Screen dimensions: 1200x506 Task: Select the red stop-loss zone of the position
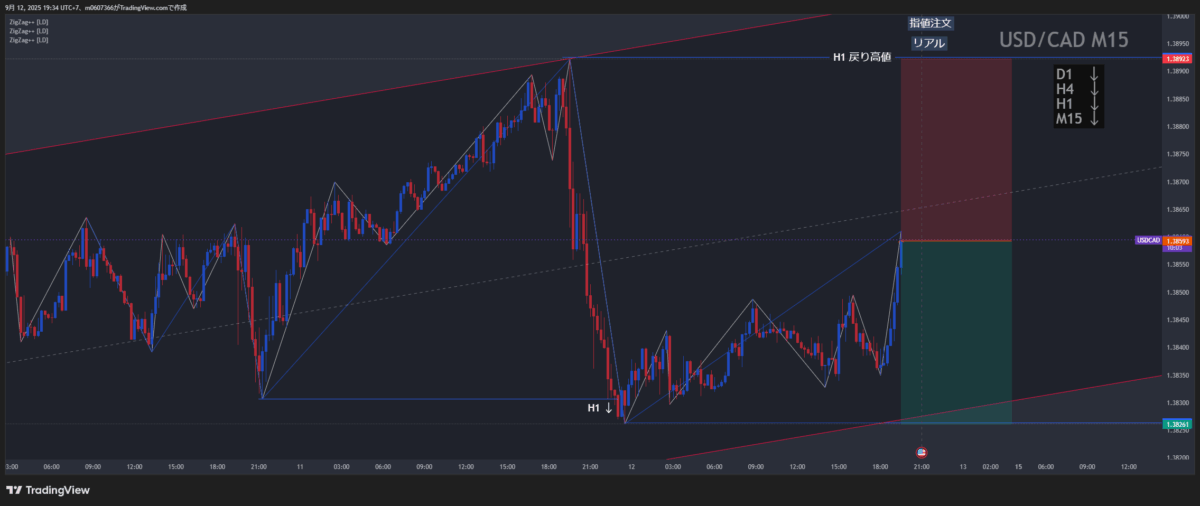956,150
